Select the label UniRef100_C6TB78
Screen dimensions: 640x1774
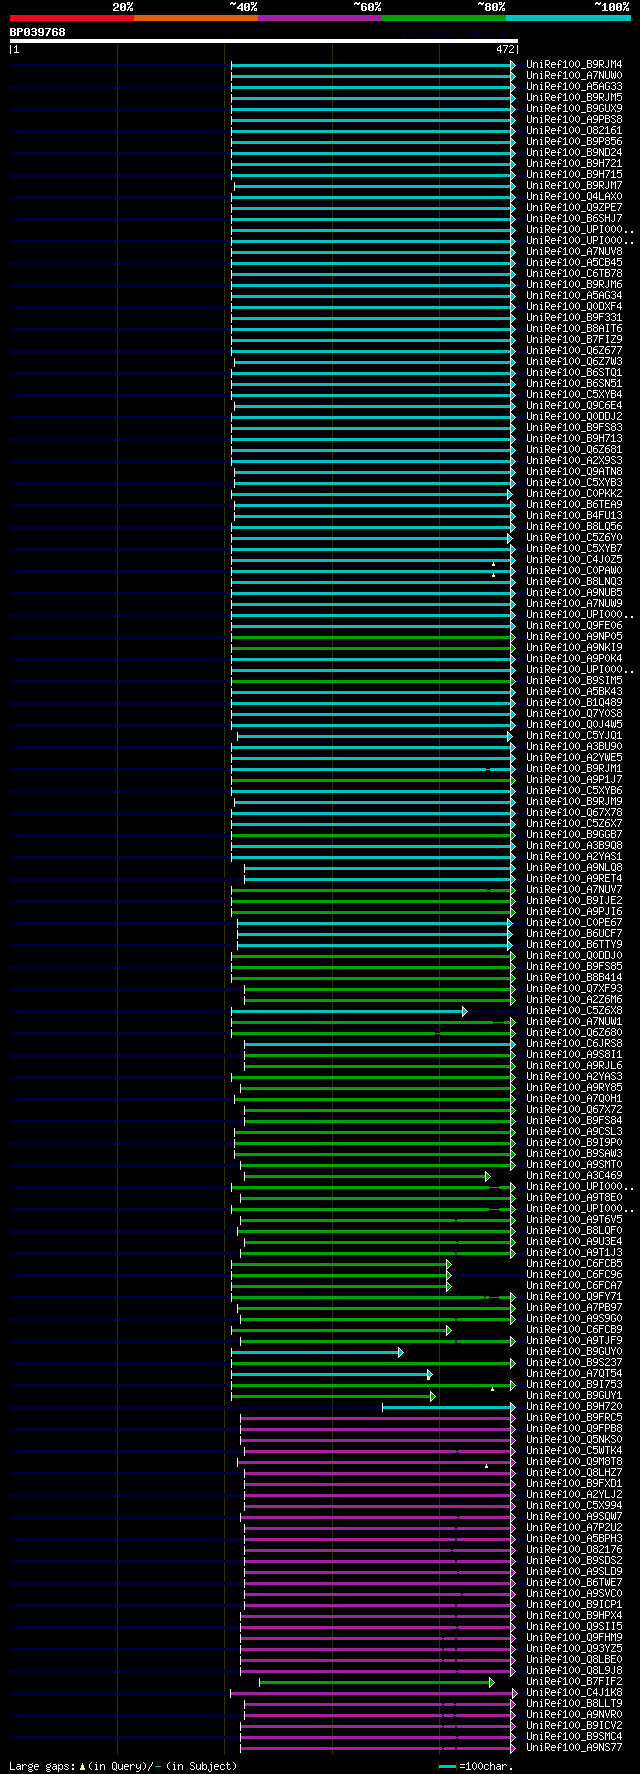coord(574,273)
